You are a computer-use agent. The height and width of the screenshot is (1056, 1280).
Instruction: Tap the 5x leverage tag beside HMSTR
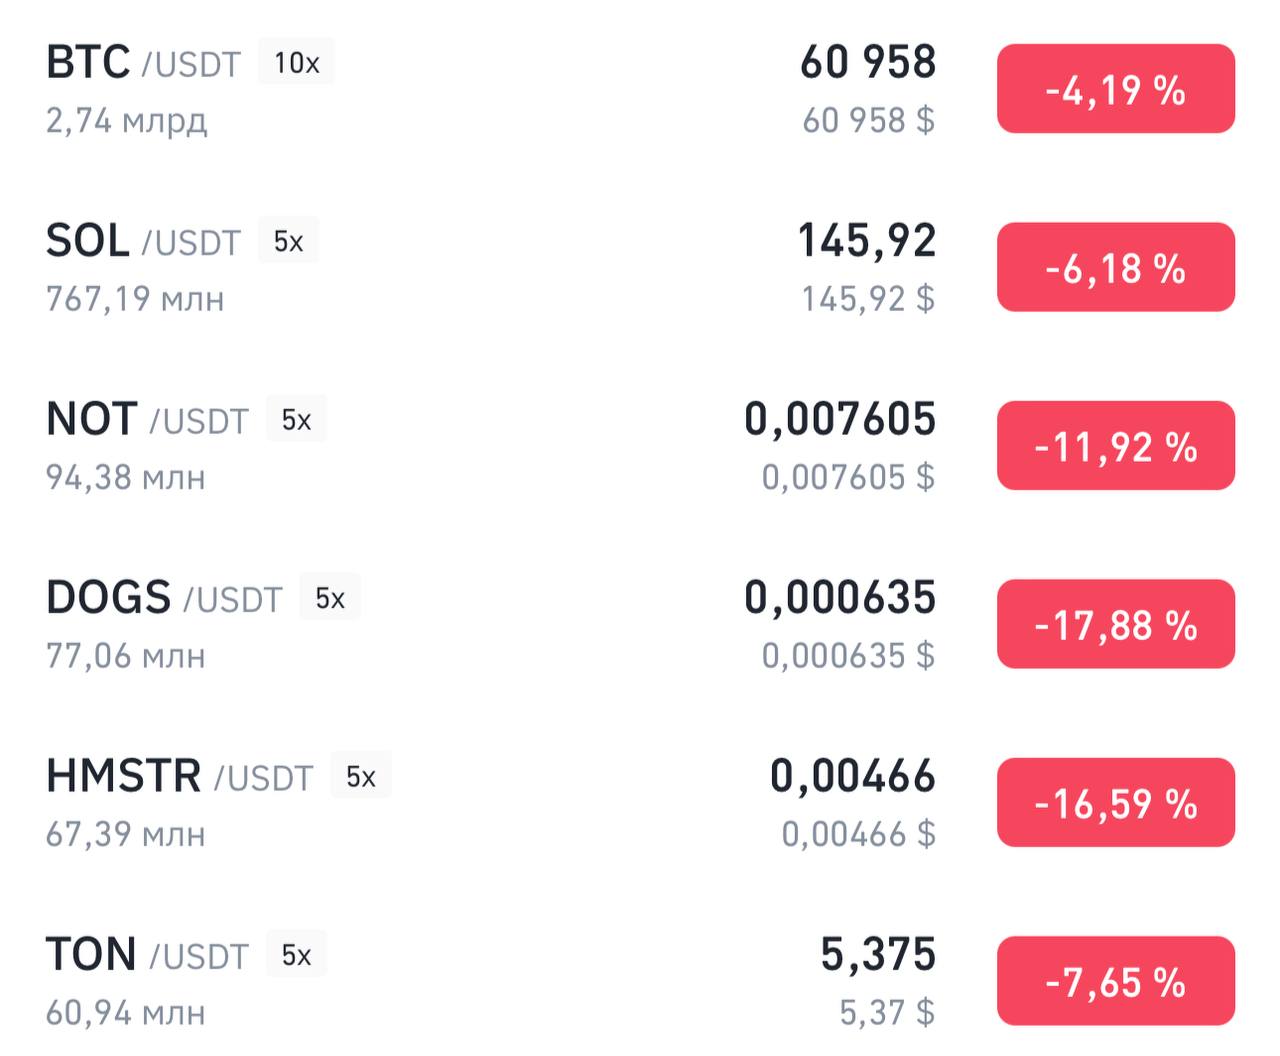pos(360,777)
